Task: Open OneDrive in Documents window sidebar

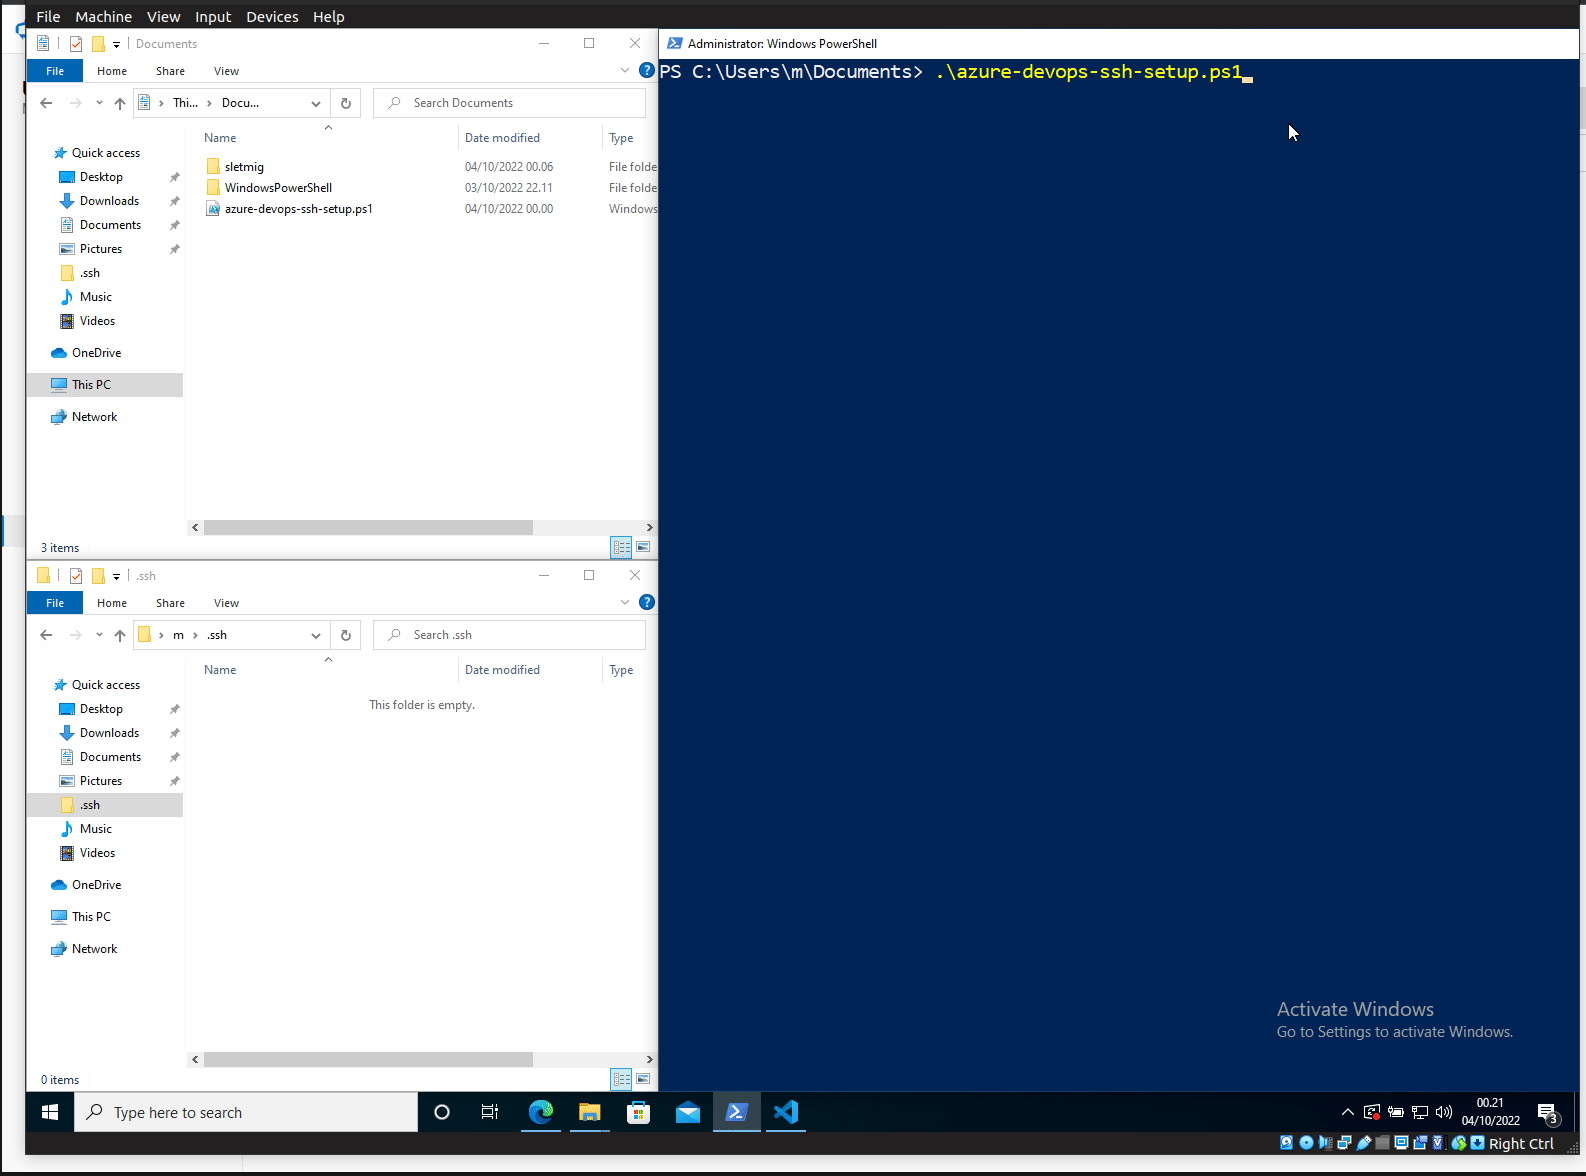Action: click(x=96, y=353)
